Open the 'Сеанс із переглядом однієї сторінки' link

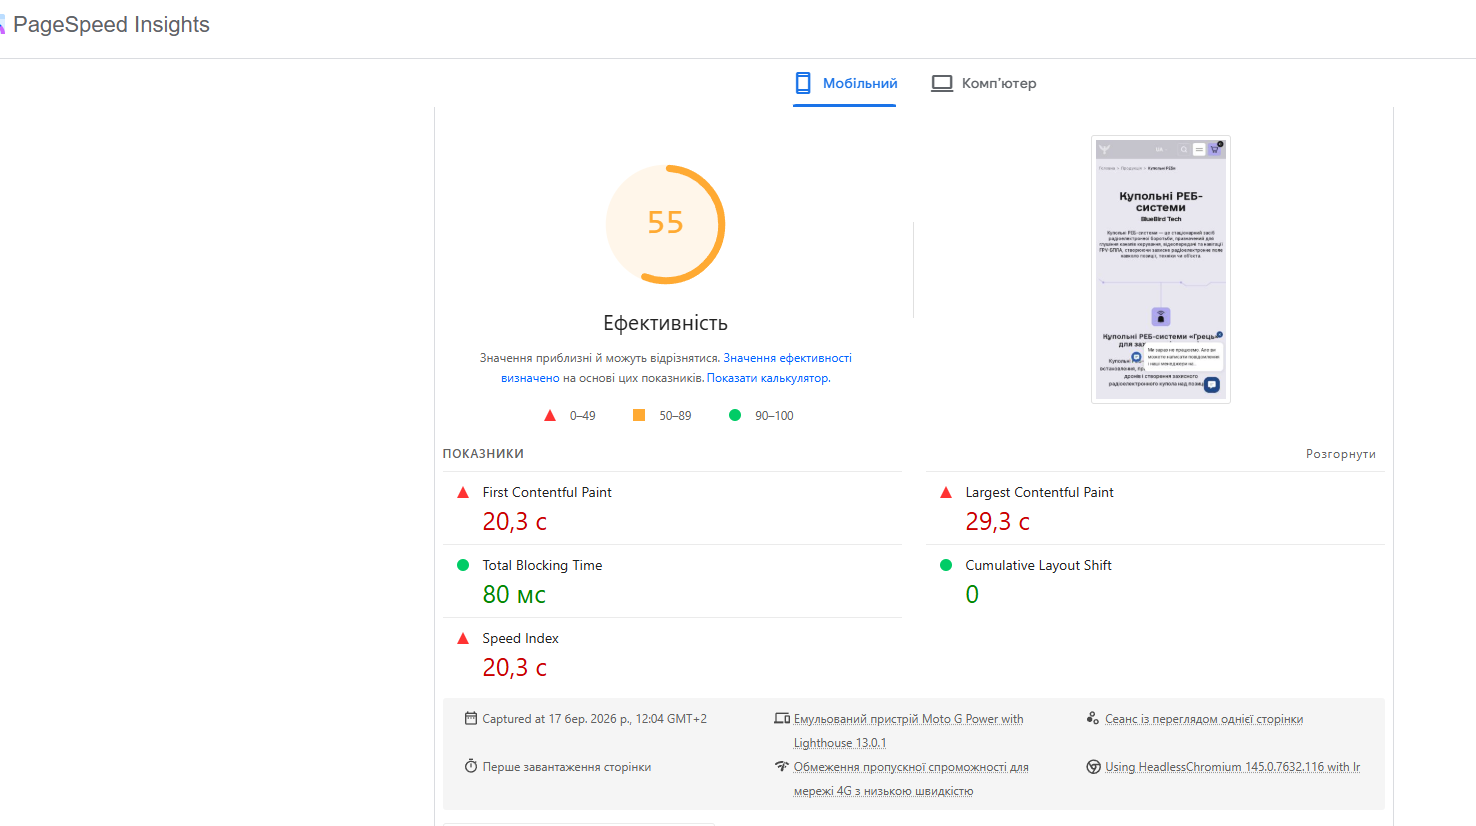pyautogui.click(x=1204, y=719)
